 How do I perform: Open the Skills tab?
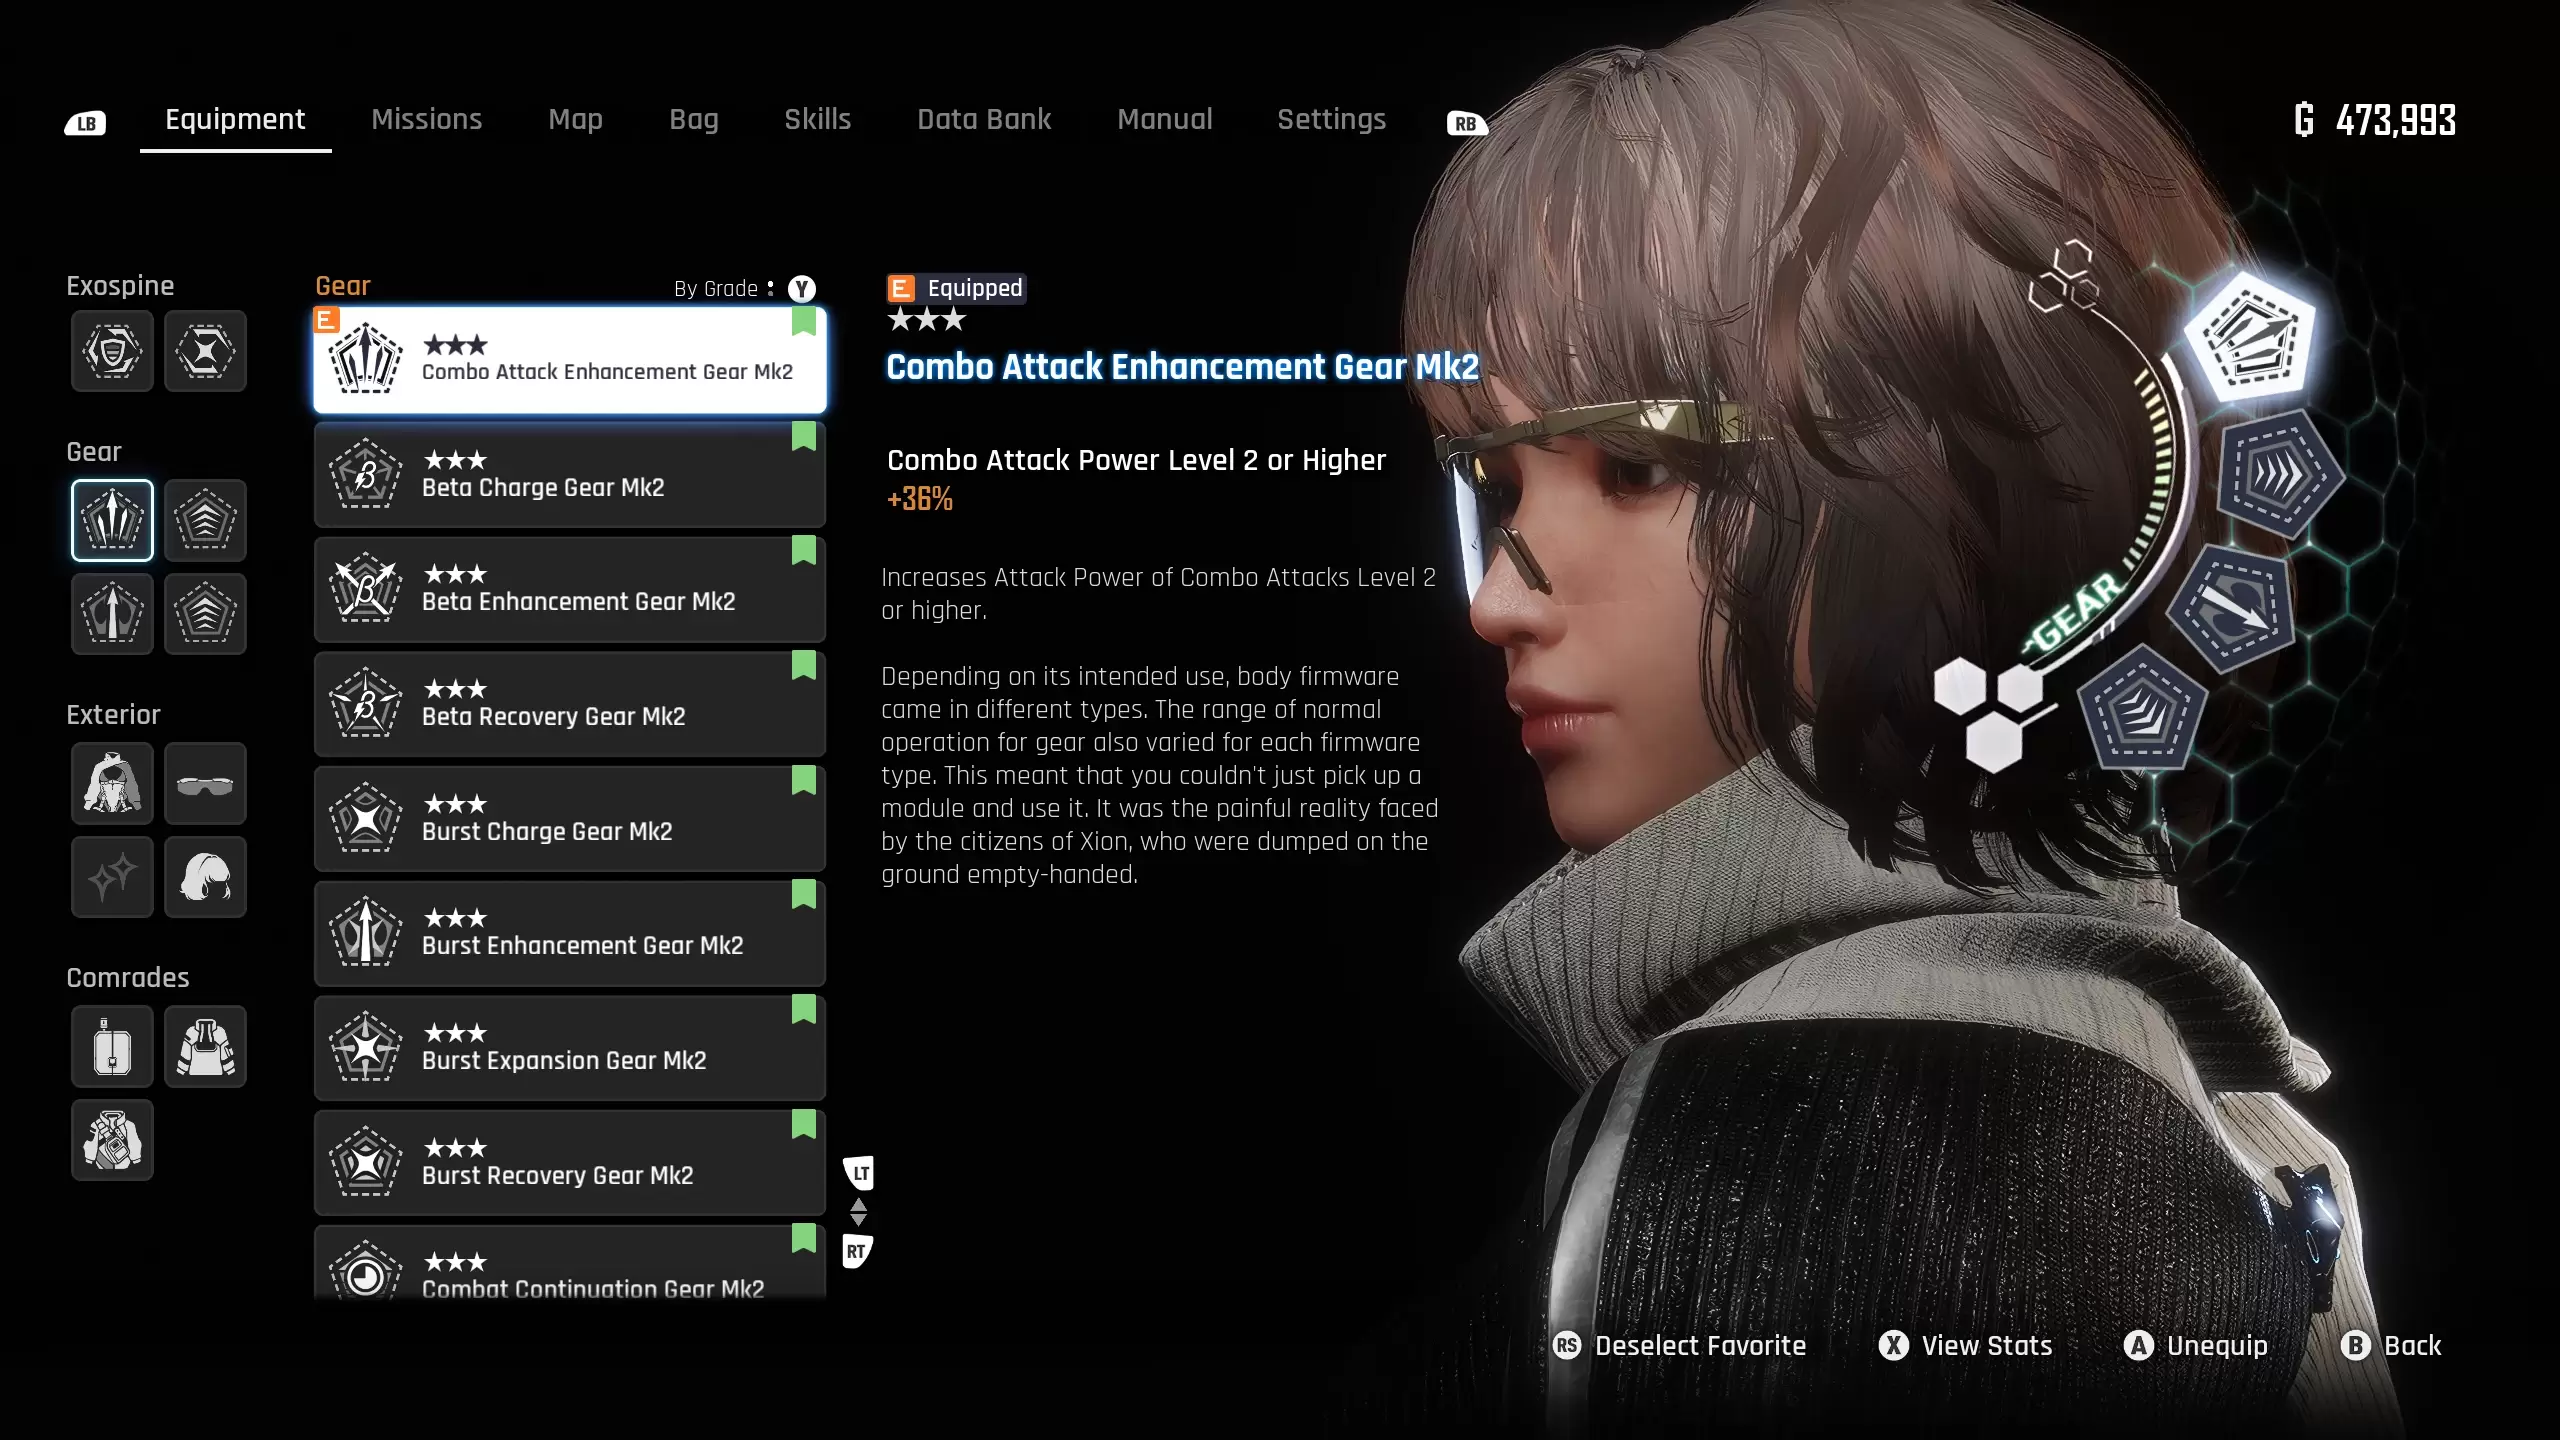[818, 119]
